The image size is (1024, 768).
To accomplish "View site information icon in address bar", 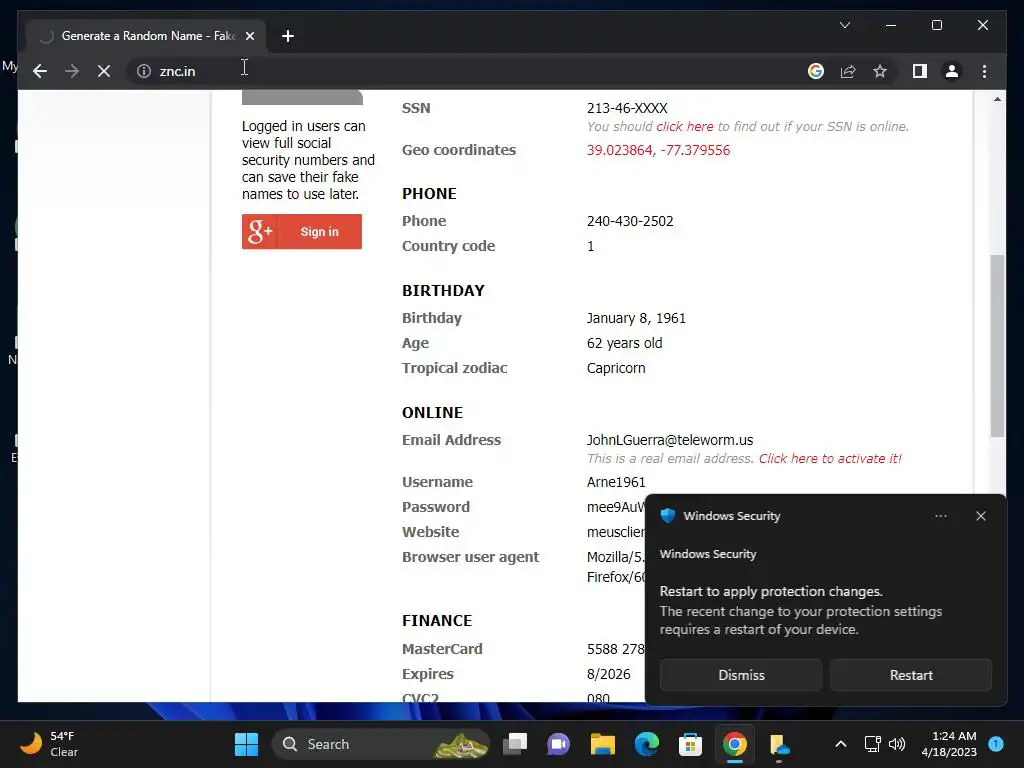I will tap(144, 71).
